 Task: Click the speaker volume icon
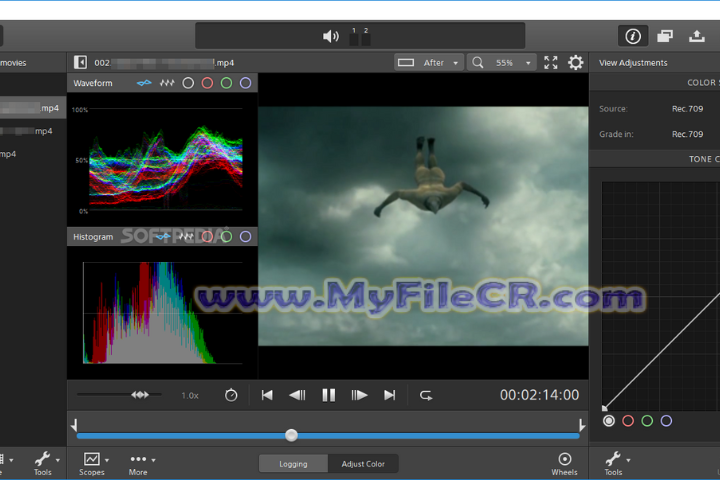331,36
